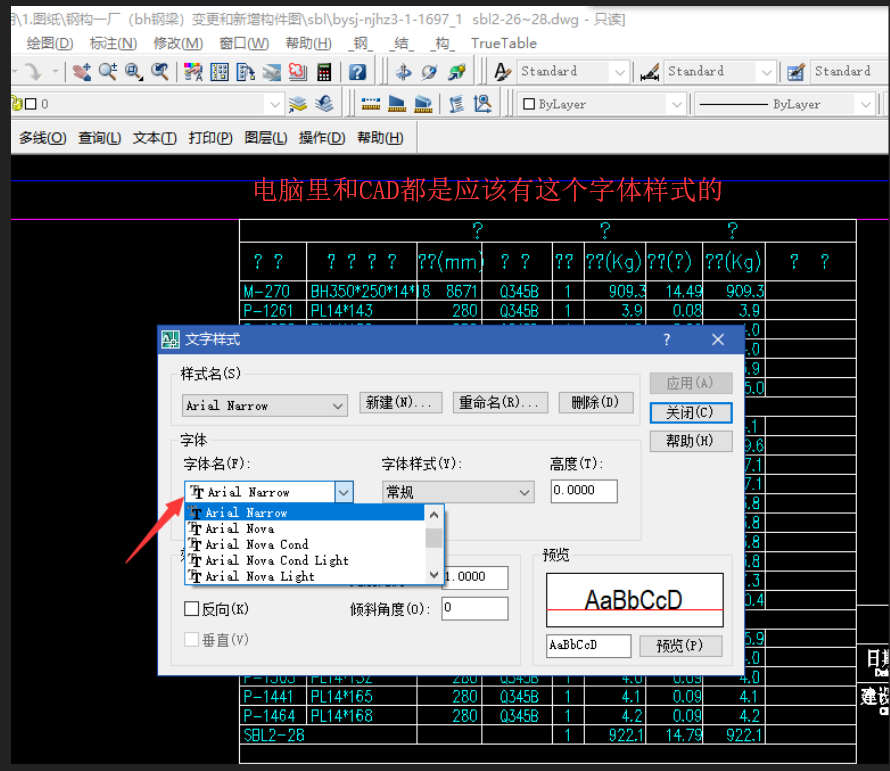
Task: Open the Sheet Set Manager icon
Action: pos(271,72)
